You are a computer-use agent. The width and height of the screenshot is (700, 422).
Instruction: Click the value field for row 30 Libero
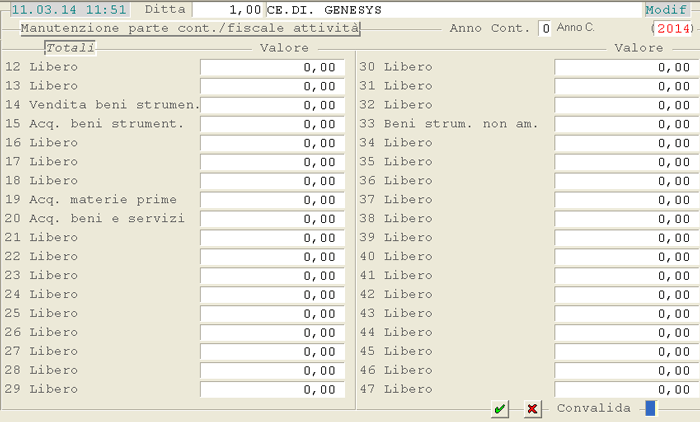click(x=626, y=67)
